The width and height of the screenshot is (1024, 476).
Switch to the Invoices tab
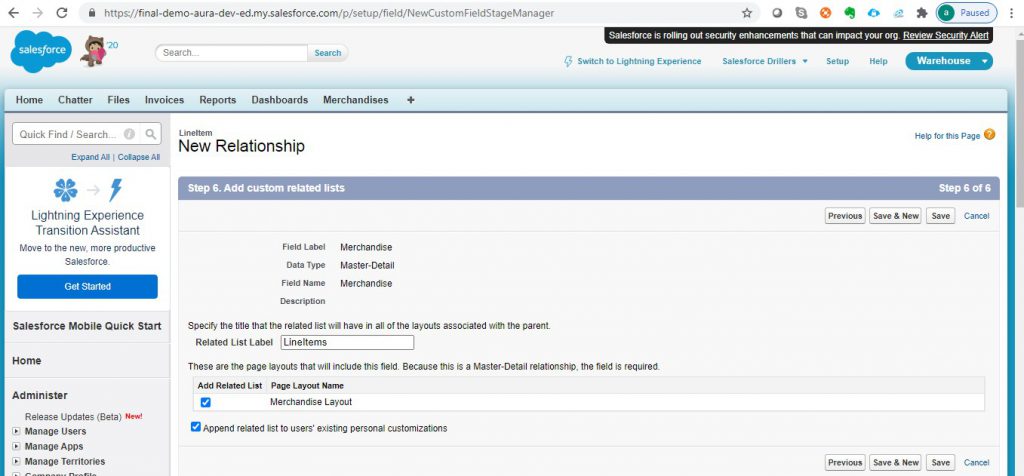164,100
